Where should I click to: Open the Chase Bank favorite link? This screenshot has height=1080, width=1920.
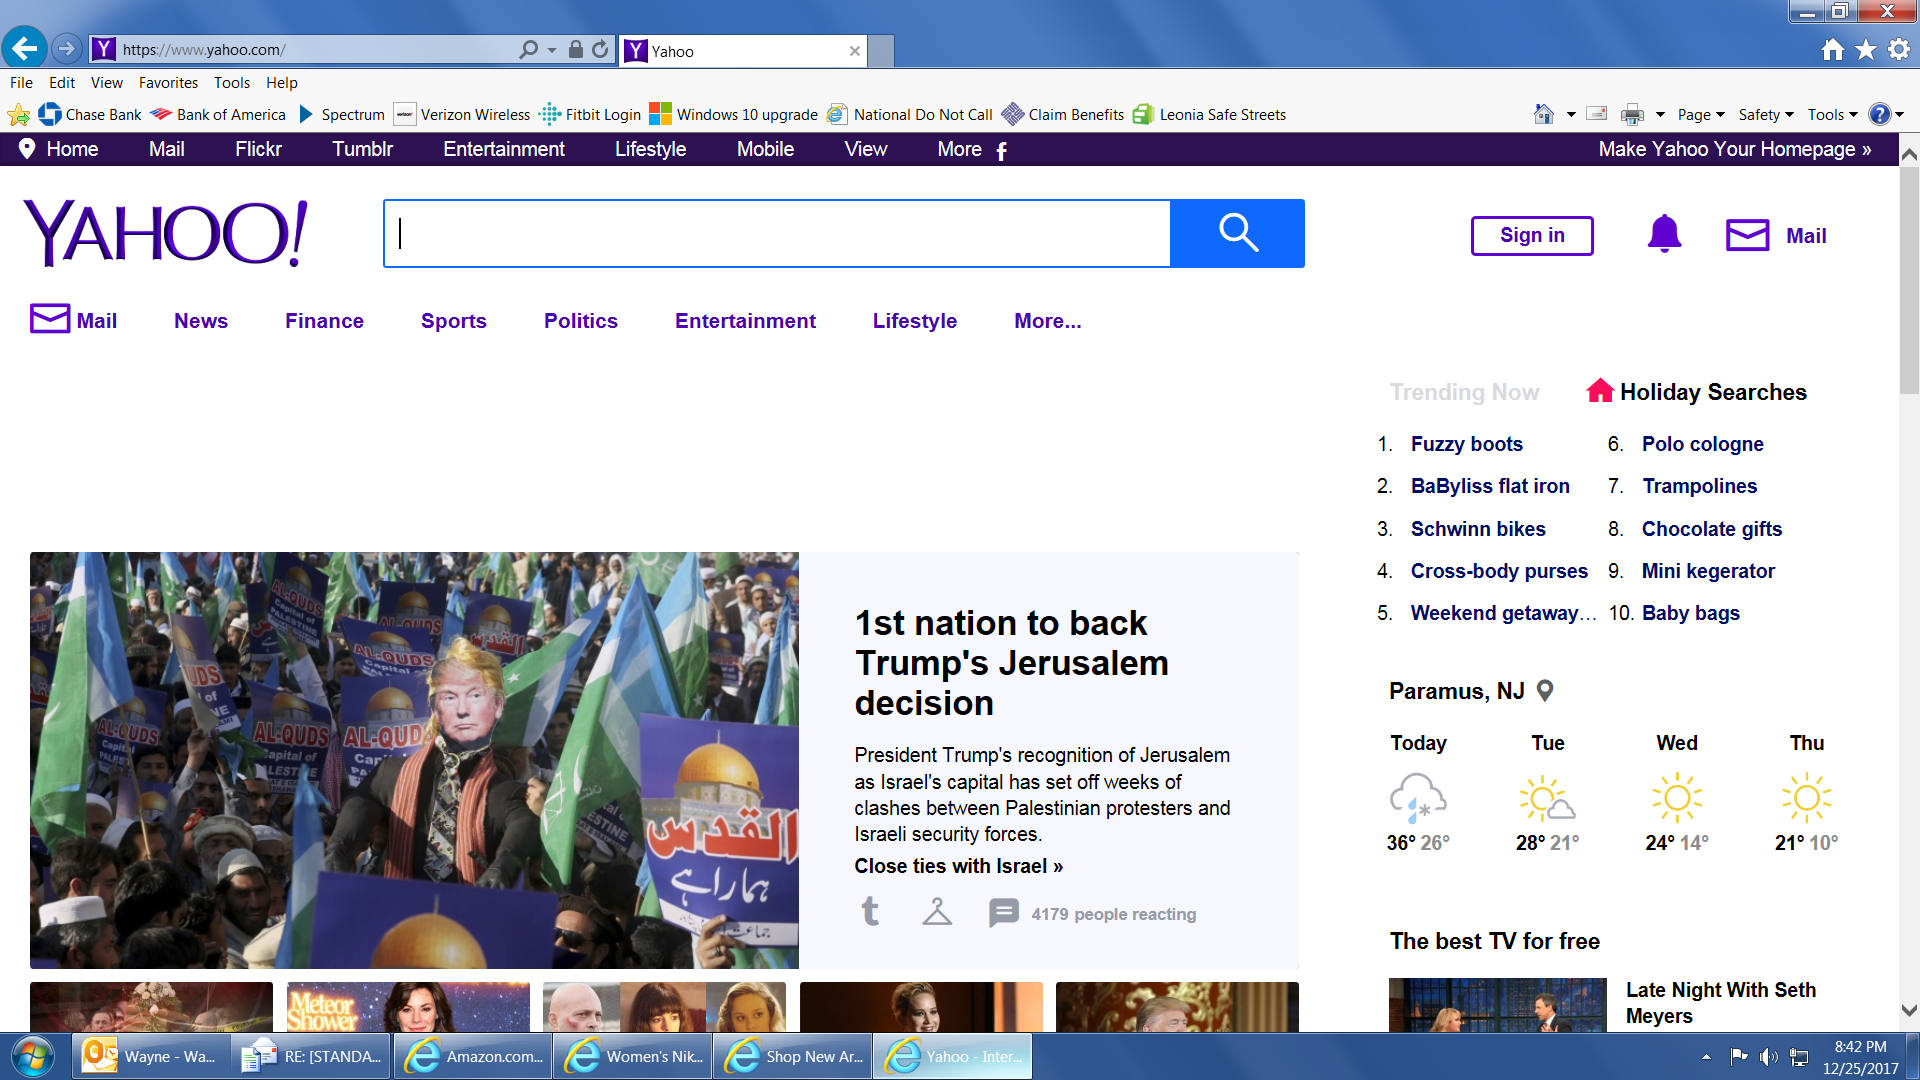(x=90, y=115)
